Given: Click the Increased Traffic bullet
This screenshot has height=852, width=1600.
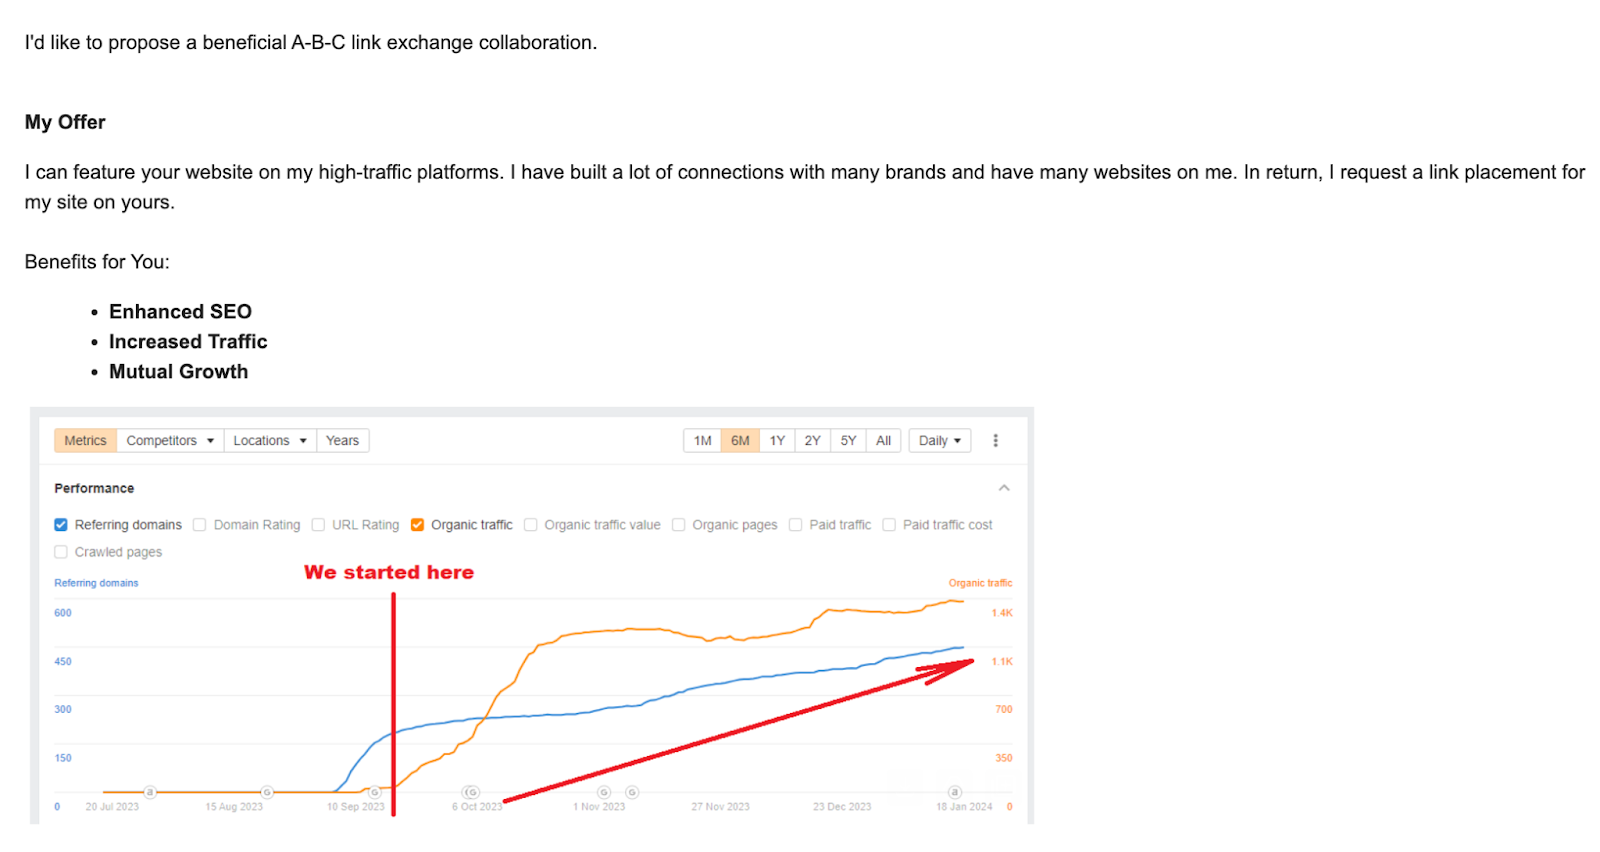Looking at the screenshot, I should click(188, 342).
